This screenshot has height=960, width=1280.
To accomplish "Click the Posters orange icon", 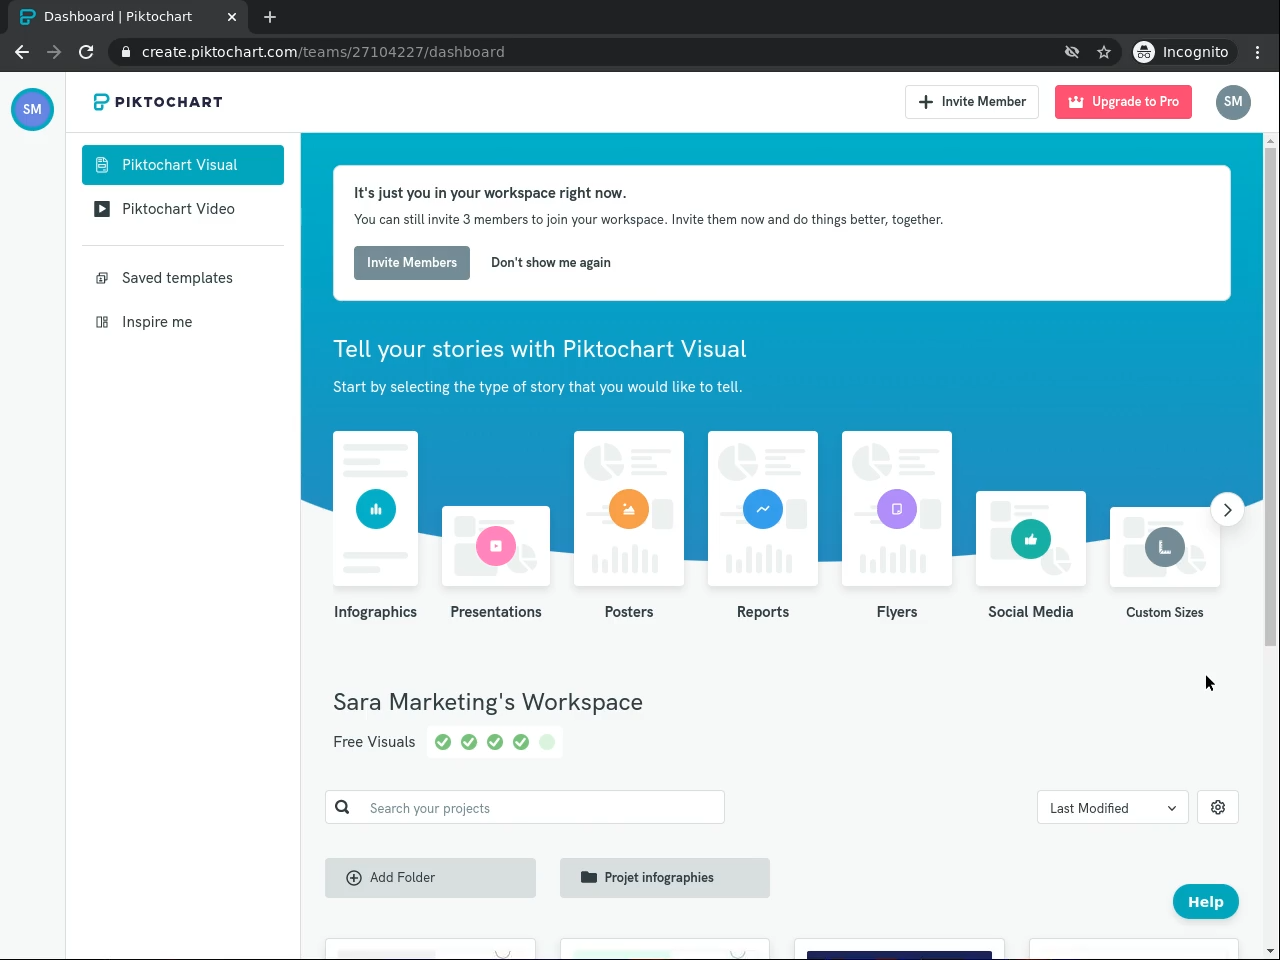I will click(x=629, y=509).
